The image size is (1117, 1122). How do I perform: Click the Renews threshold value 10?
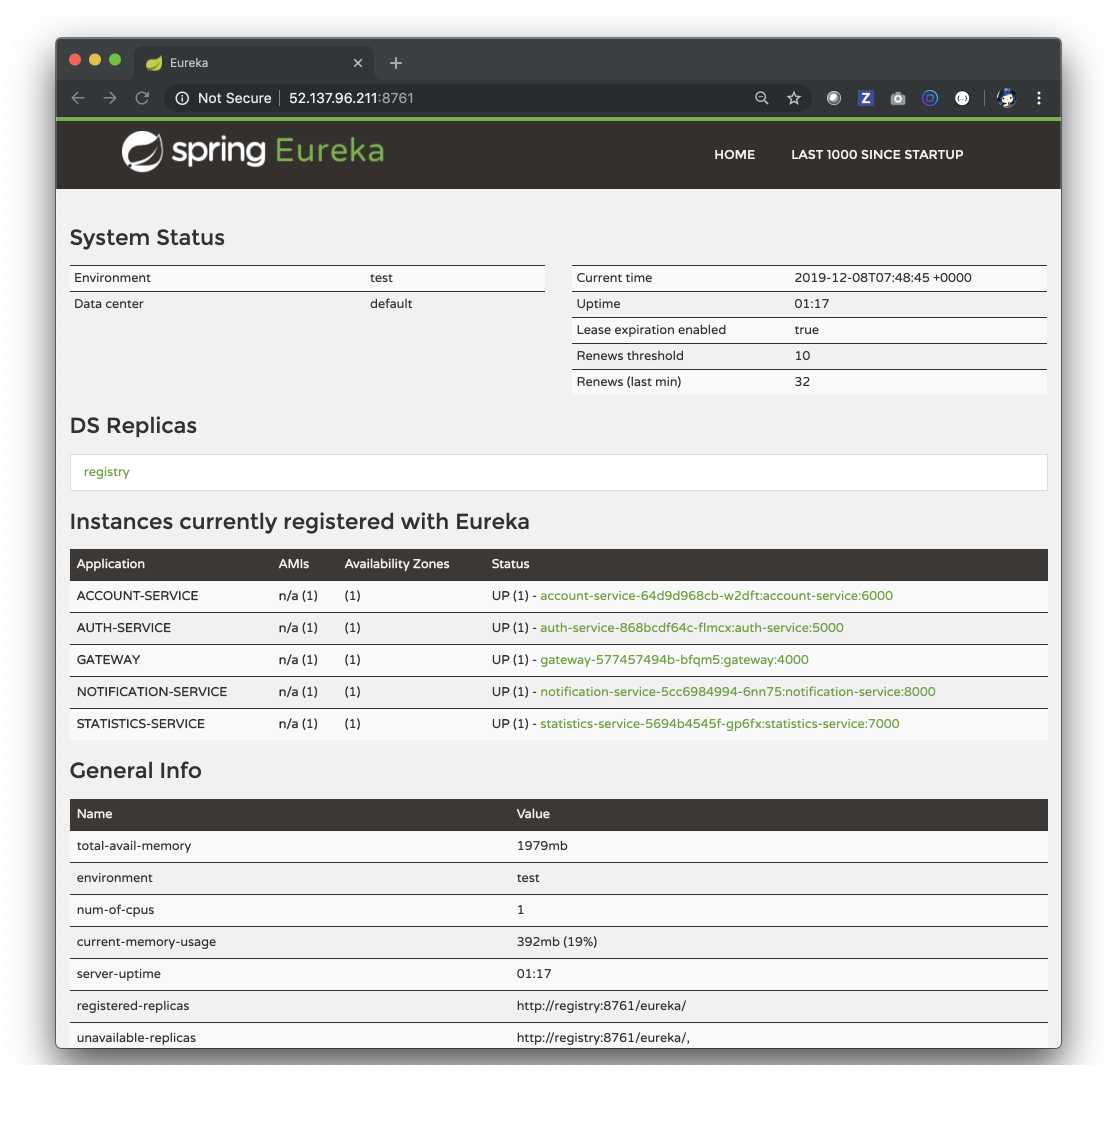point(802,356)
